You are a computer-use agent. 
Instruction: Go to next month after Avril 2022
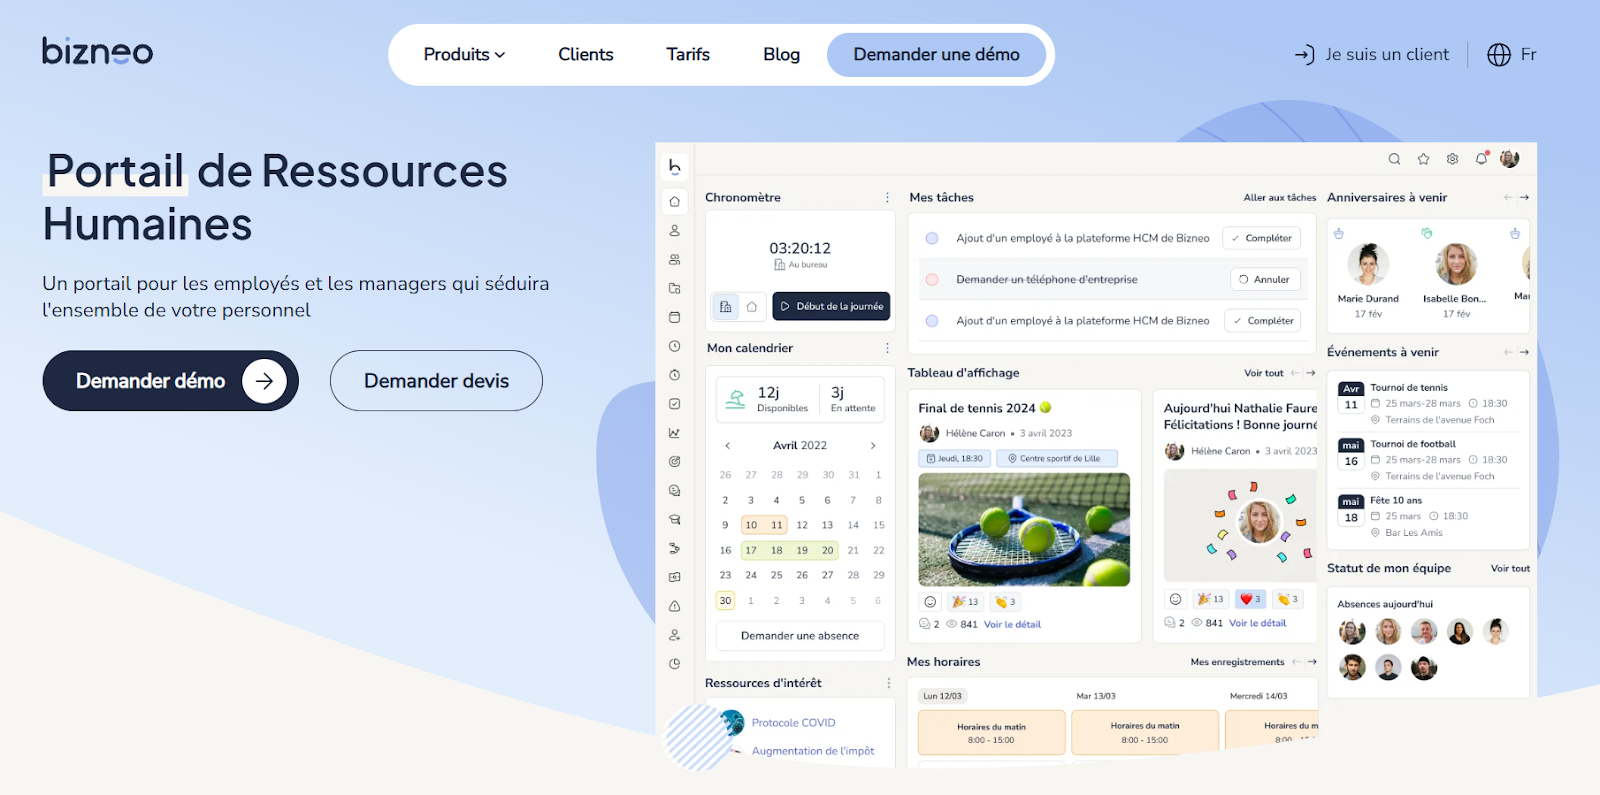pyautogui.click(x=873, y=446)
